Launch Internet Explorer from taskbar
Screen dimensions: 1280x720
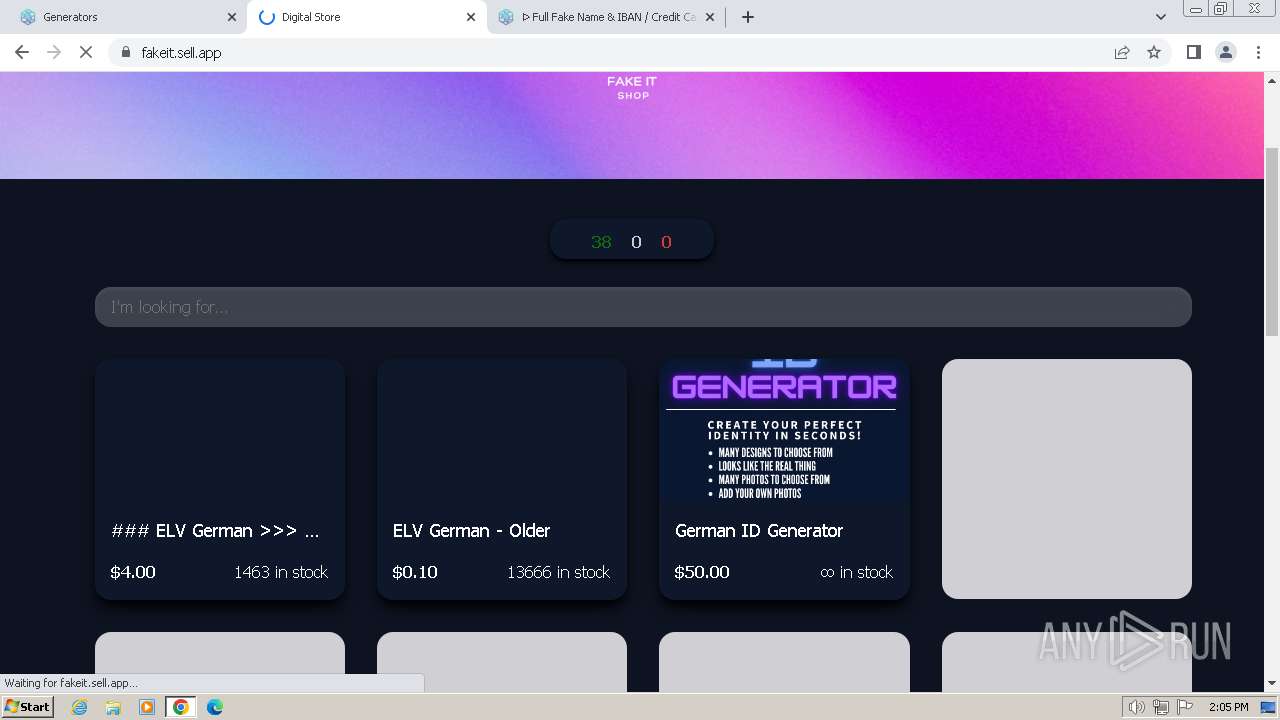[x=80, y=707]
